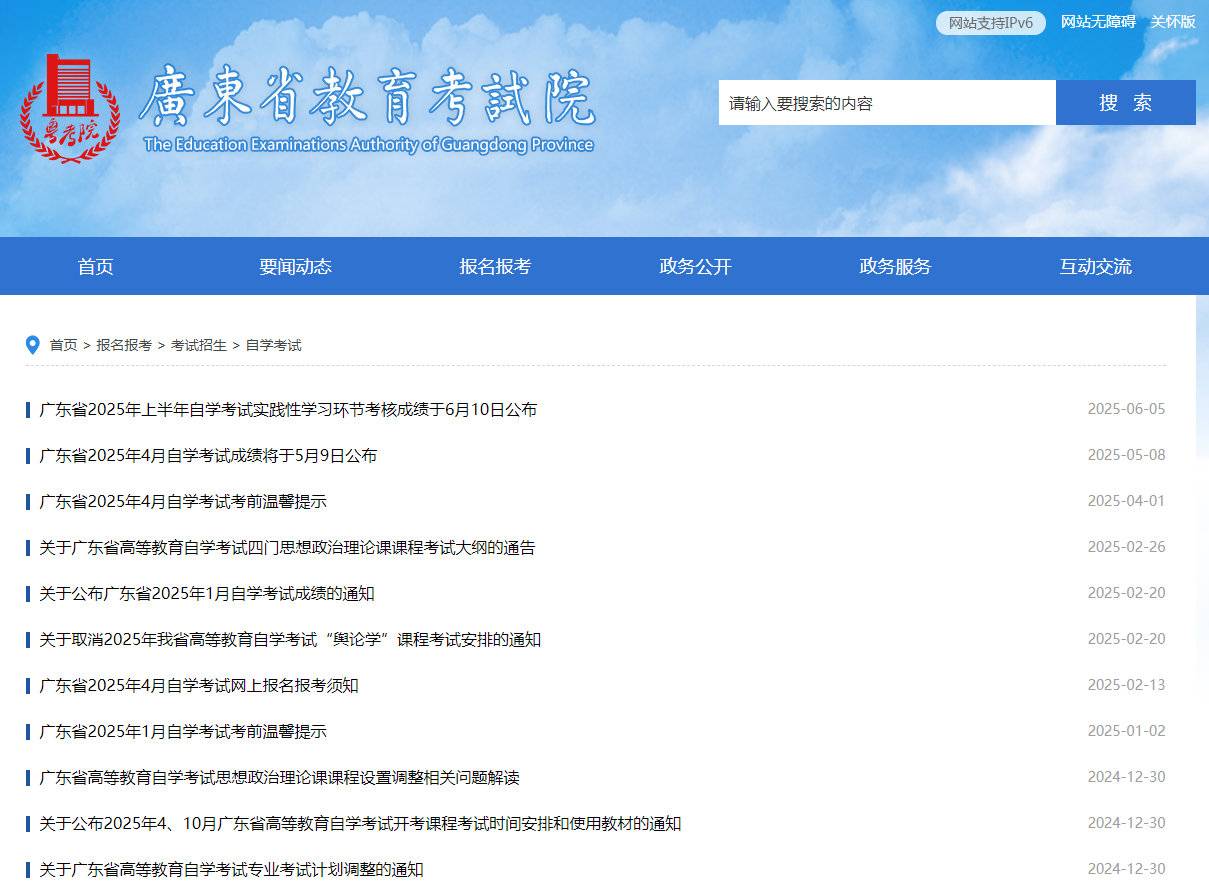Open the 要闻动态 navigation menu item
The image size is (1209, 890).
point(295,266)
